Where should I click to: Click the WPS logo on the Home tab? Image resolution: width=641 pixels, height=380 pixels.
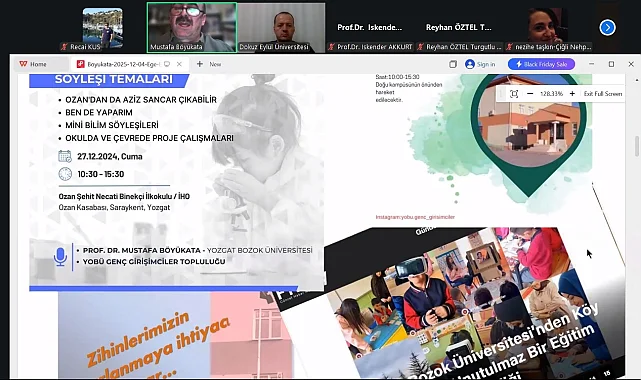pyautogui.click(x=23, y=64)
